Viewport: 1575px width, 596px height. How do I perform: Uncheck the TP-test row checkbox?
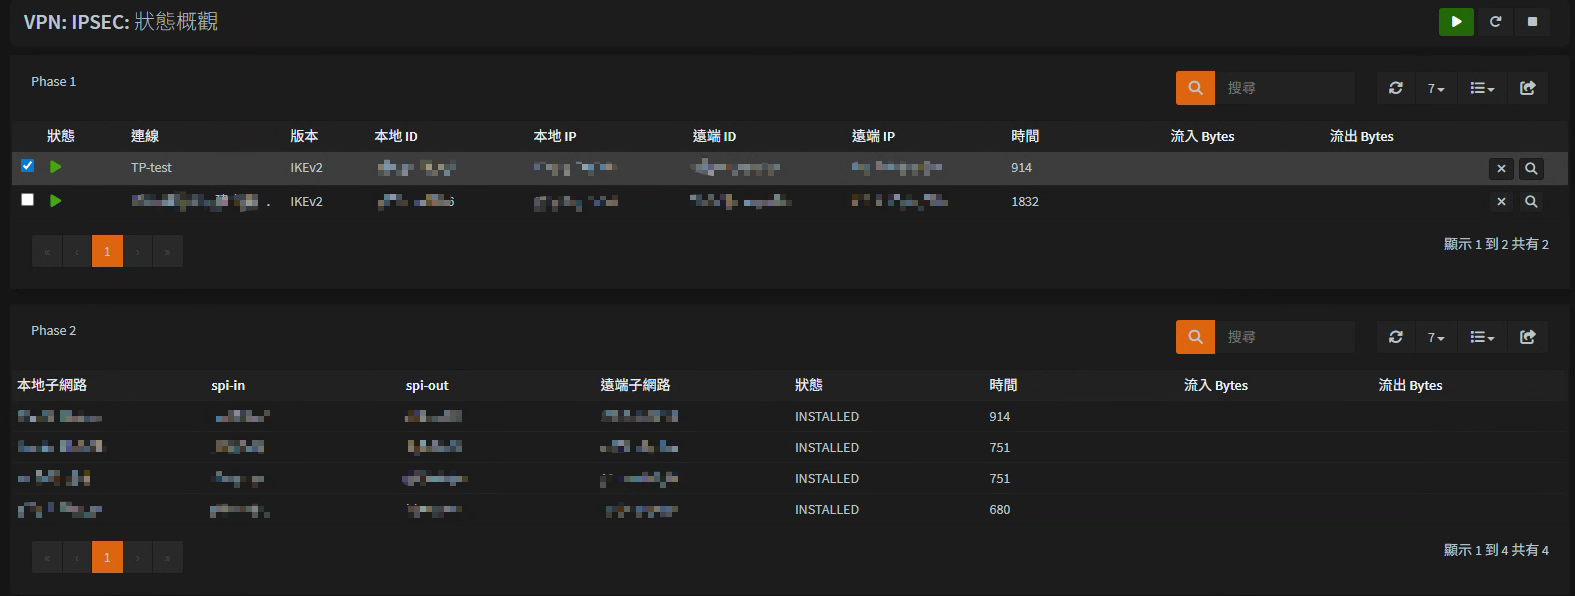pyautogui.click(x=27, y=166)
